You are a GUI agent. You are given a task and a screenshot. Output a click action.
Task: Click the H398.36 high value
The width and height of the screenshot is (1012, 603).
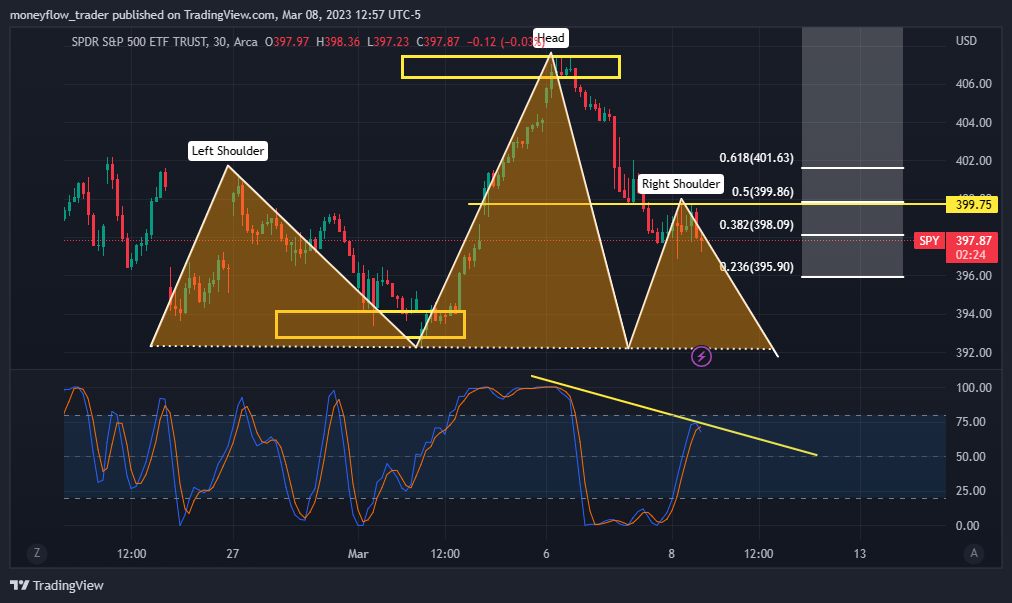(338, 42)
